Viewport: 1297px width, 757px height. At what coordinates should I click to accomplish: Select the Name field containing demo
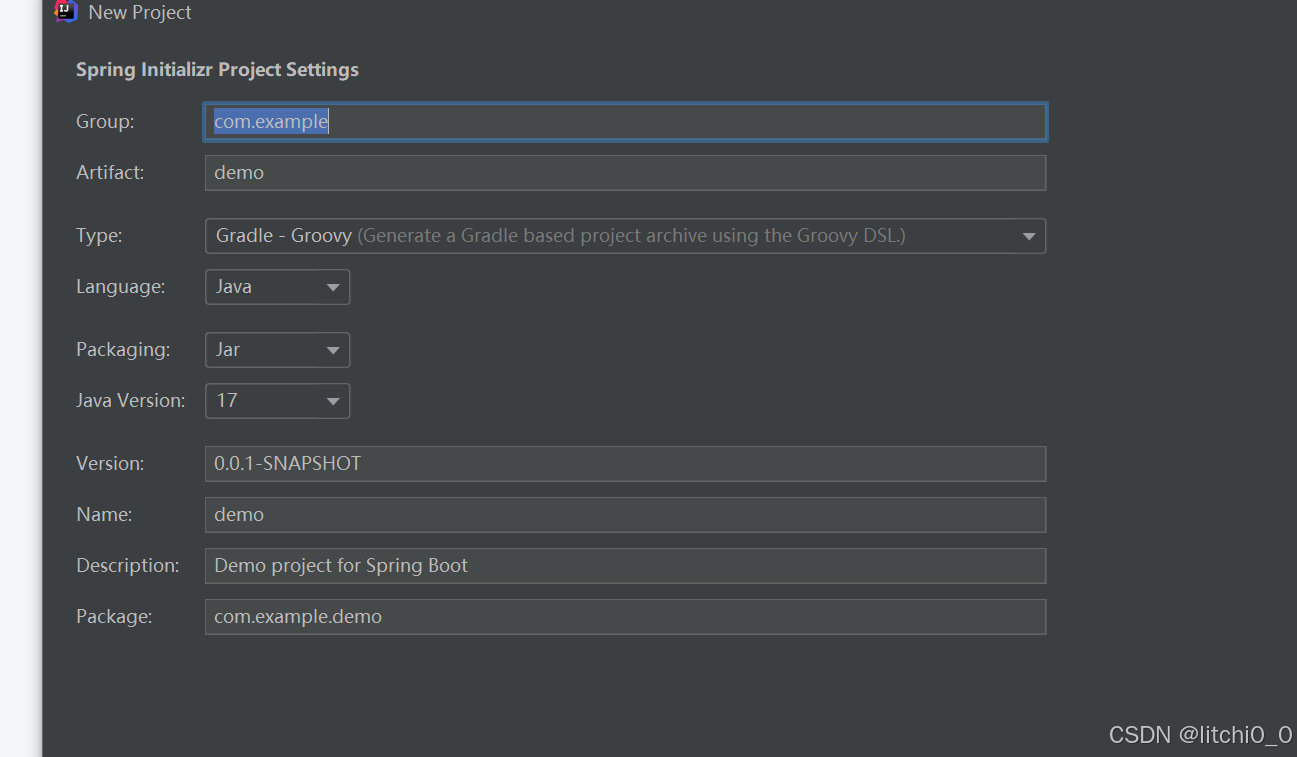(625, 515)
